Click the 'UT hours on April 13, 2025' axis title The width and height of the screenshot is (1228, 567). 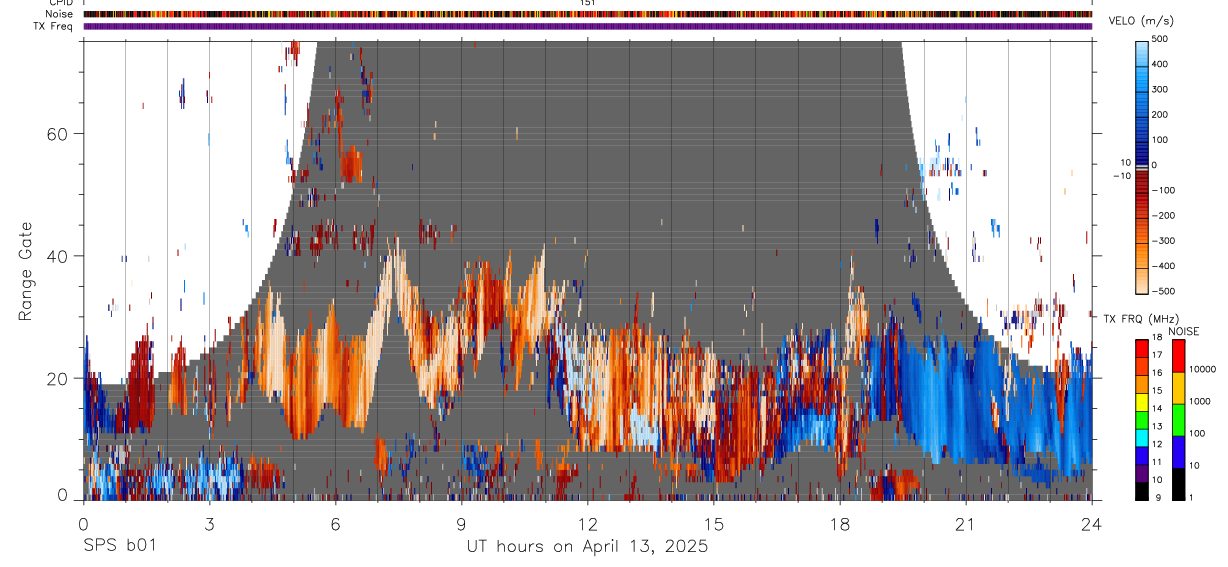tap(587, 546)
